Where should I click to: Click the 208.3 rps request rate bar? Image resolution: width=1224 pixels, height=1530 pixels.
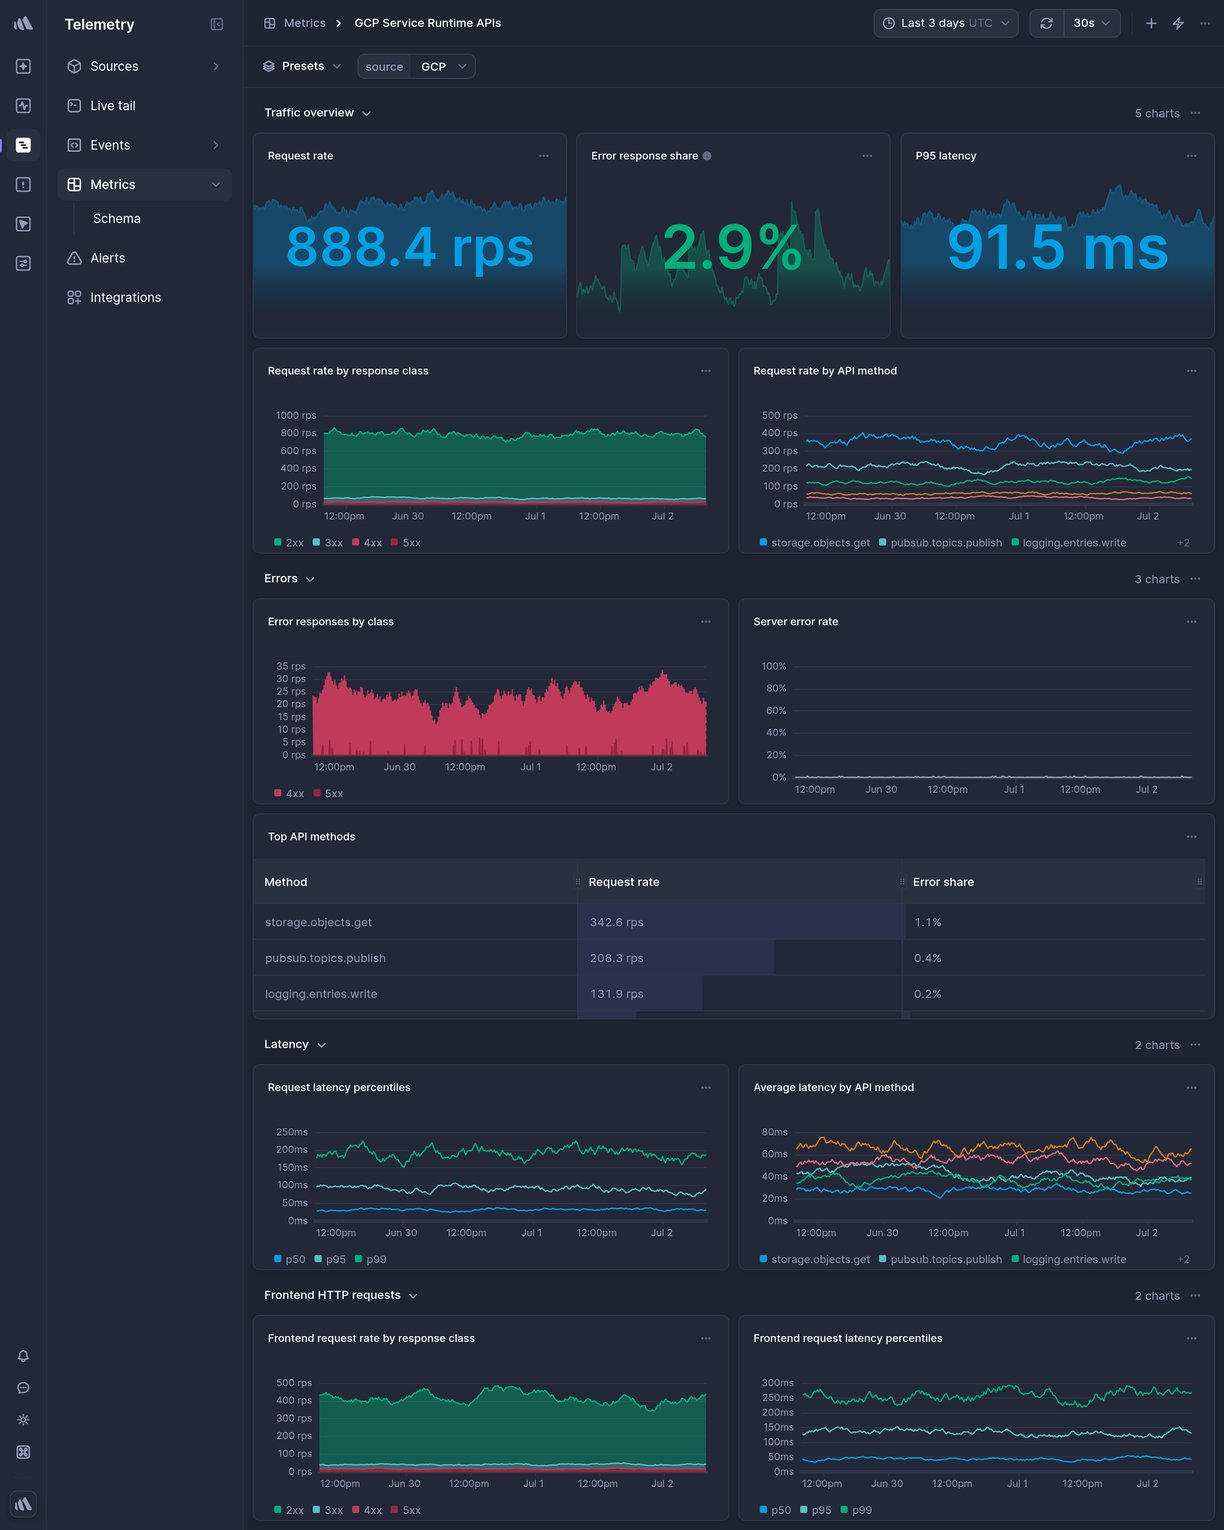click(x=676, y=958)
